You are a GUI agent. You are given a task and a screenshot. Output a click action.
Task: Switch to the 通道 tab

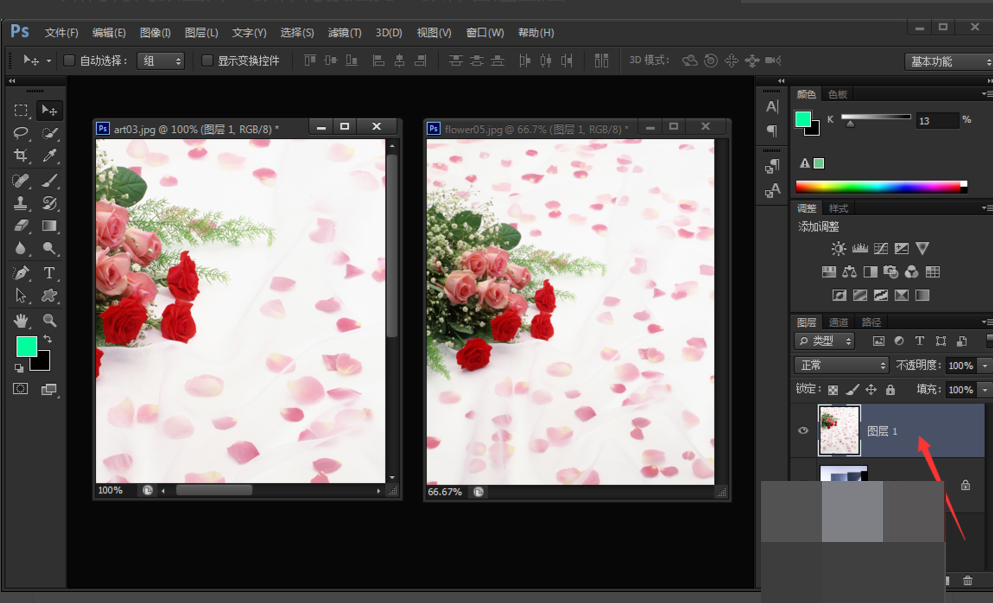[838, 322]
